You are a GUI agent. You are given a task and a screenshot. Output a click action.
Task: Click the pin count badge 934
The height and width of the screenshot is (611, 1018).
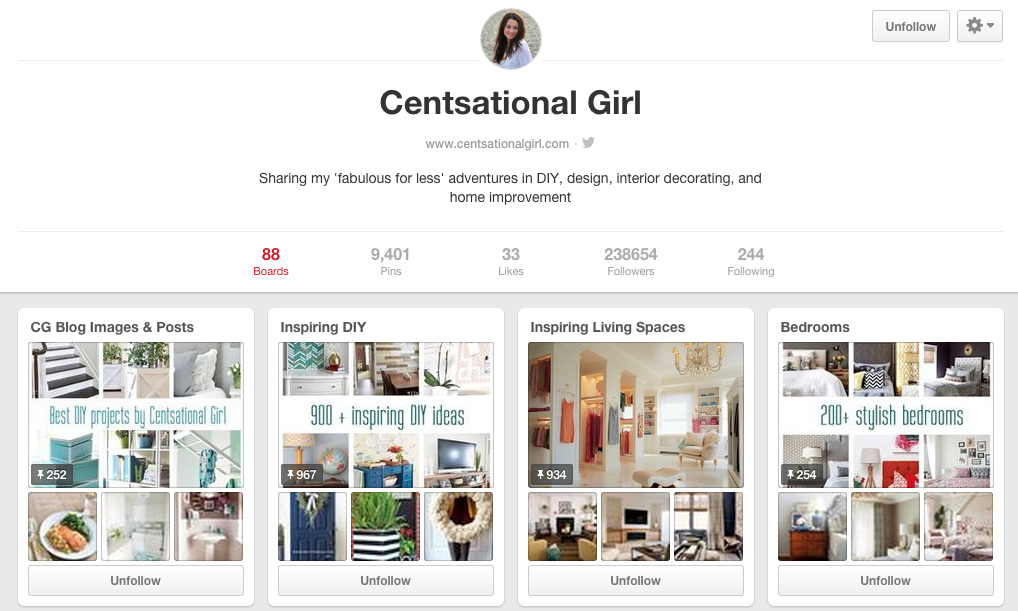[552, 475]
